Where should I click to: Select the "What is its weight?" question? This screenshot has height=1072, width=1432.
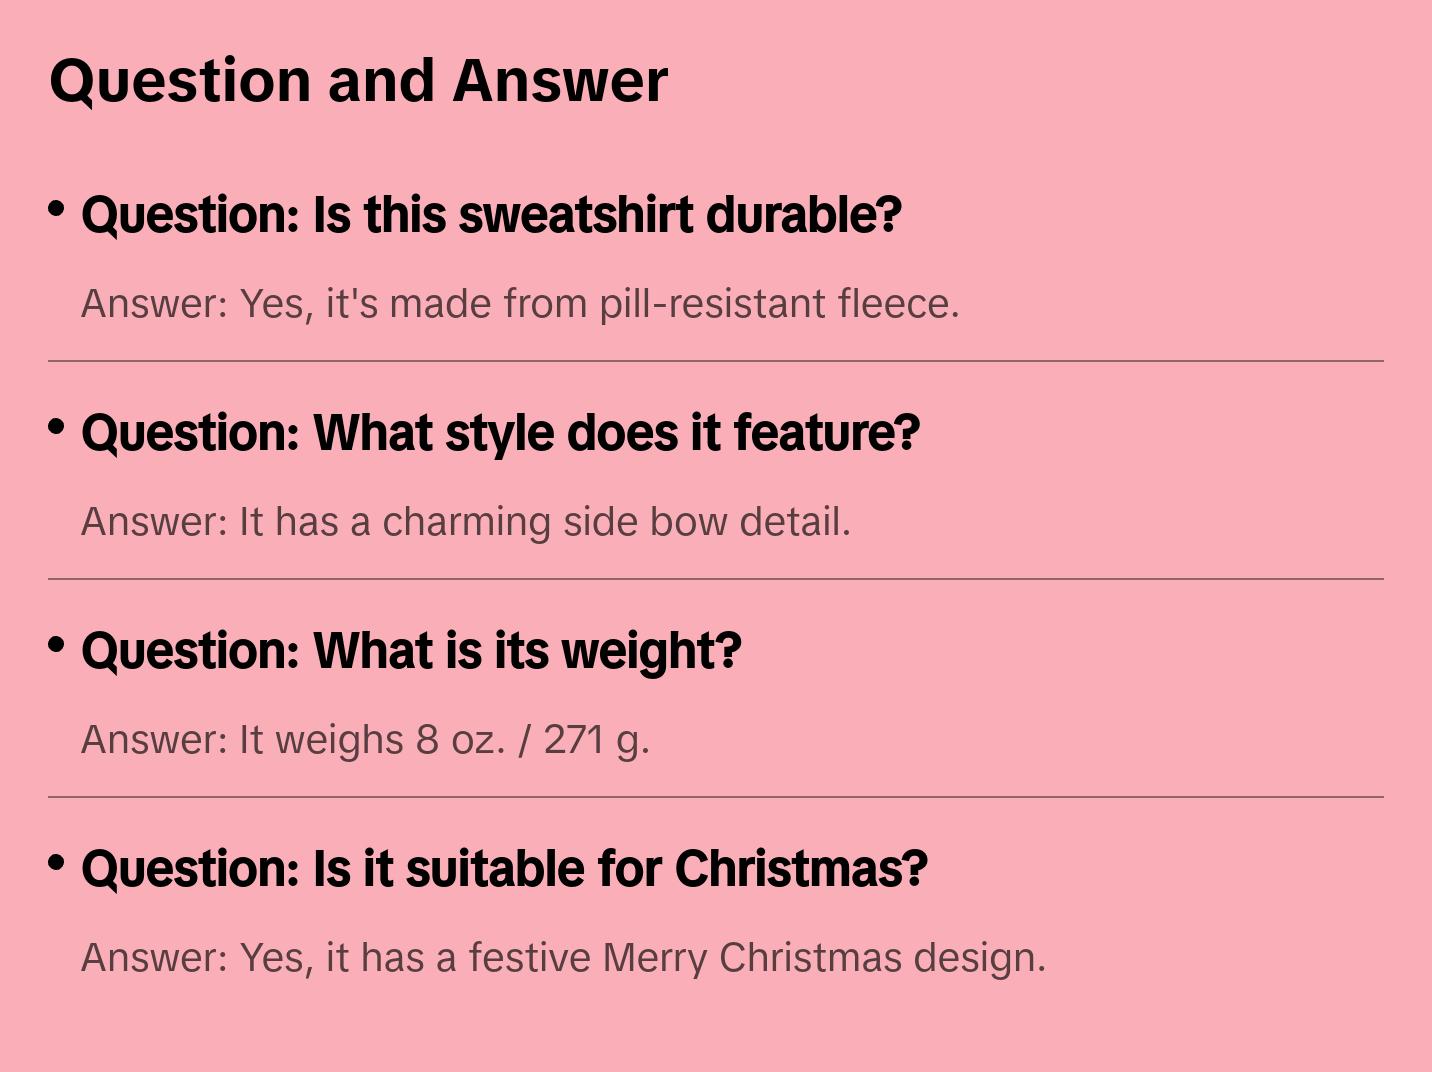411,651
